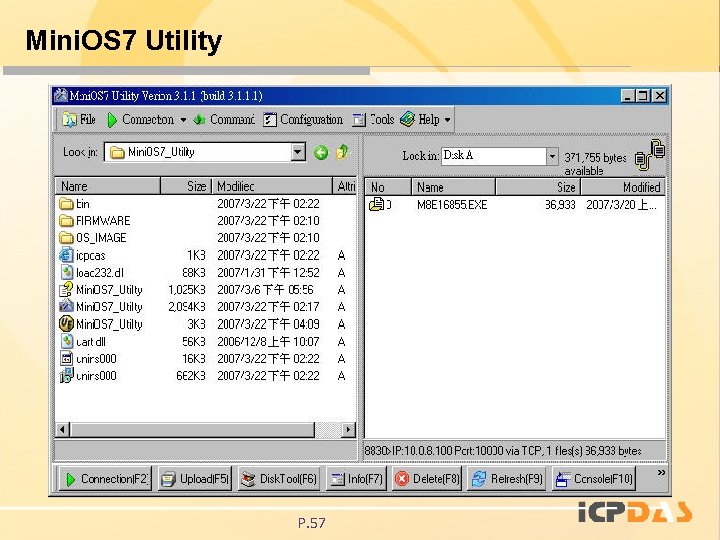Expand the Connection menu dropdown arrow

pos(183,120)
